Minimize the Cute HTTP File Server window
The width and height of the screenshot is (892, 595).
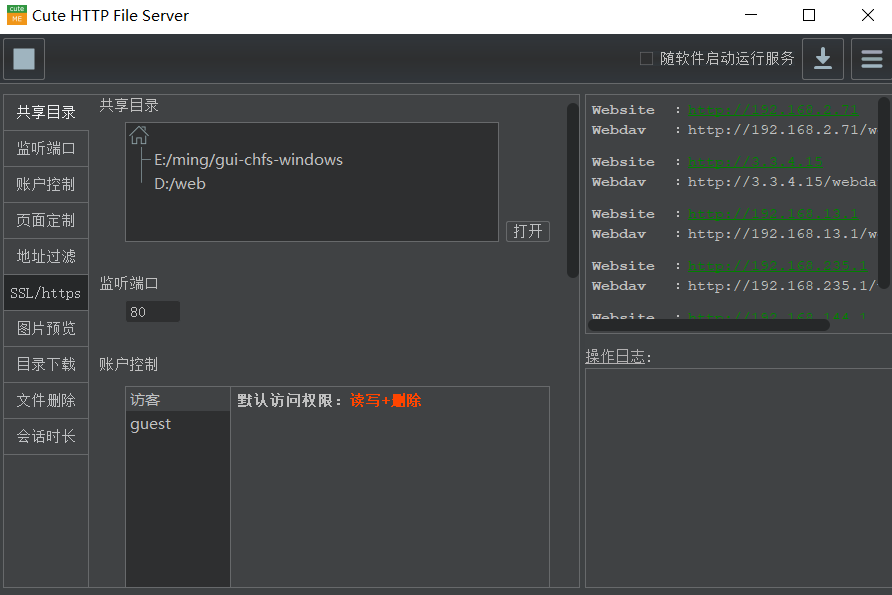pyautogui.click(x=751, y=15)
